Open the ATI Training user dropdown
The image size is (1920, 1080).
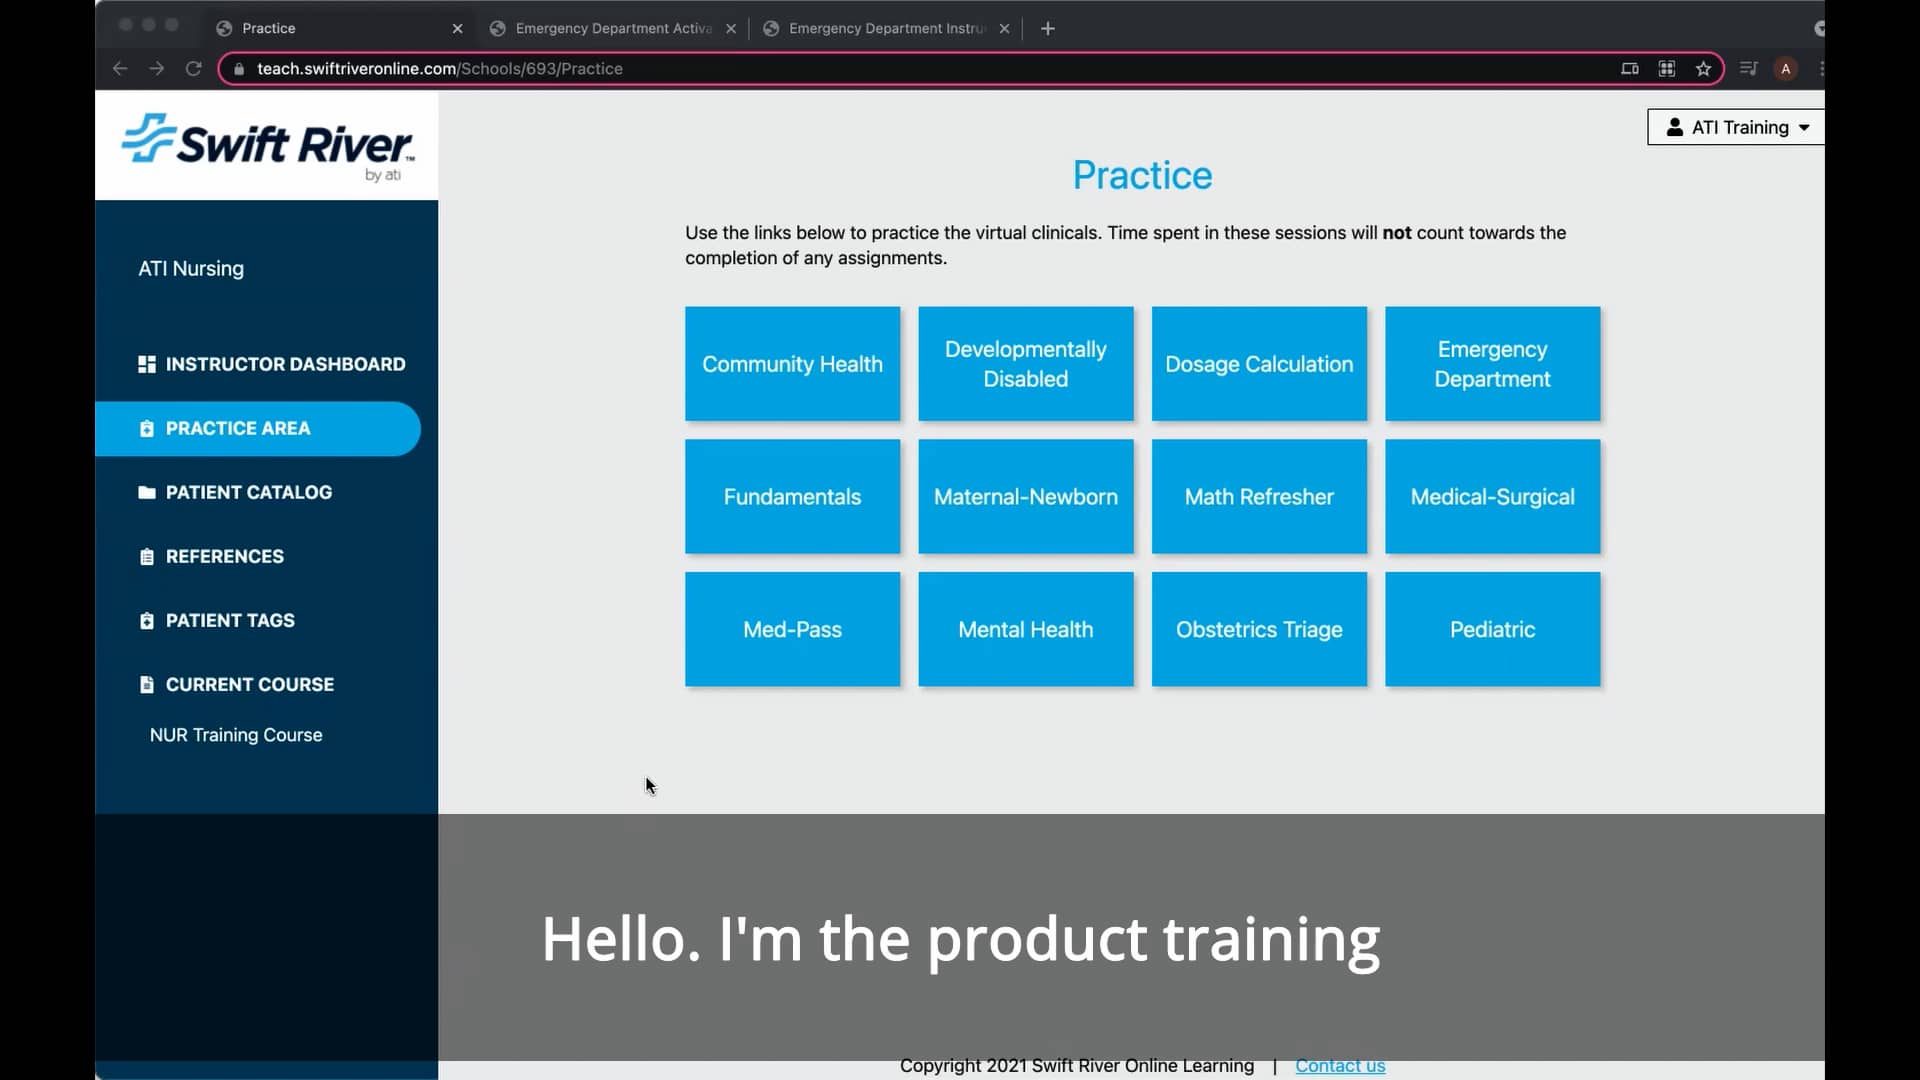click(x=1737, y=127)
